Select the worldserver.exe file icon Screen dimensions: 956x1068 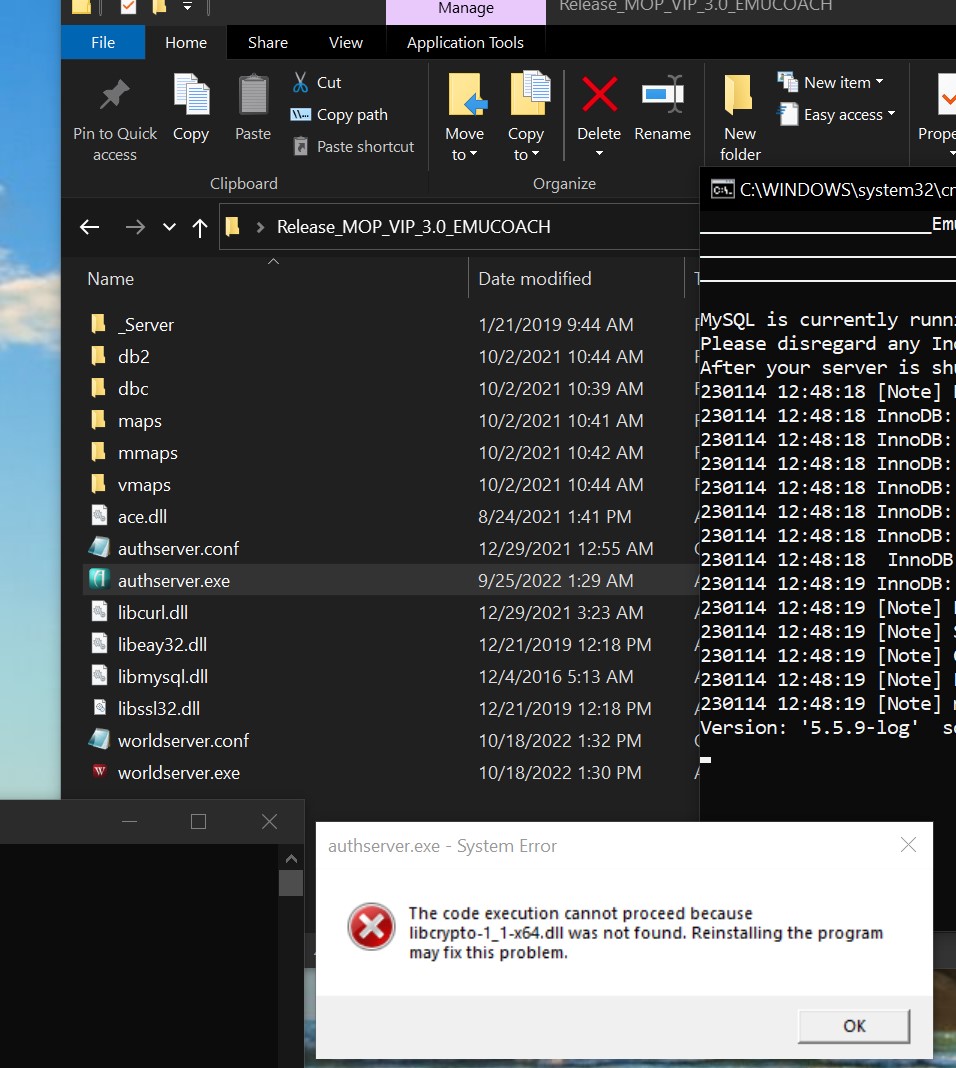click(99, 772)
